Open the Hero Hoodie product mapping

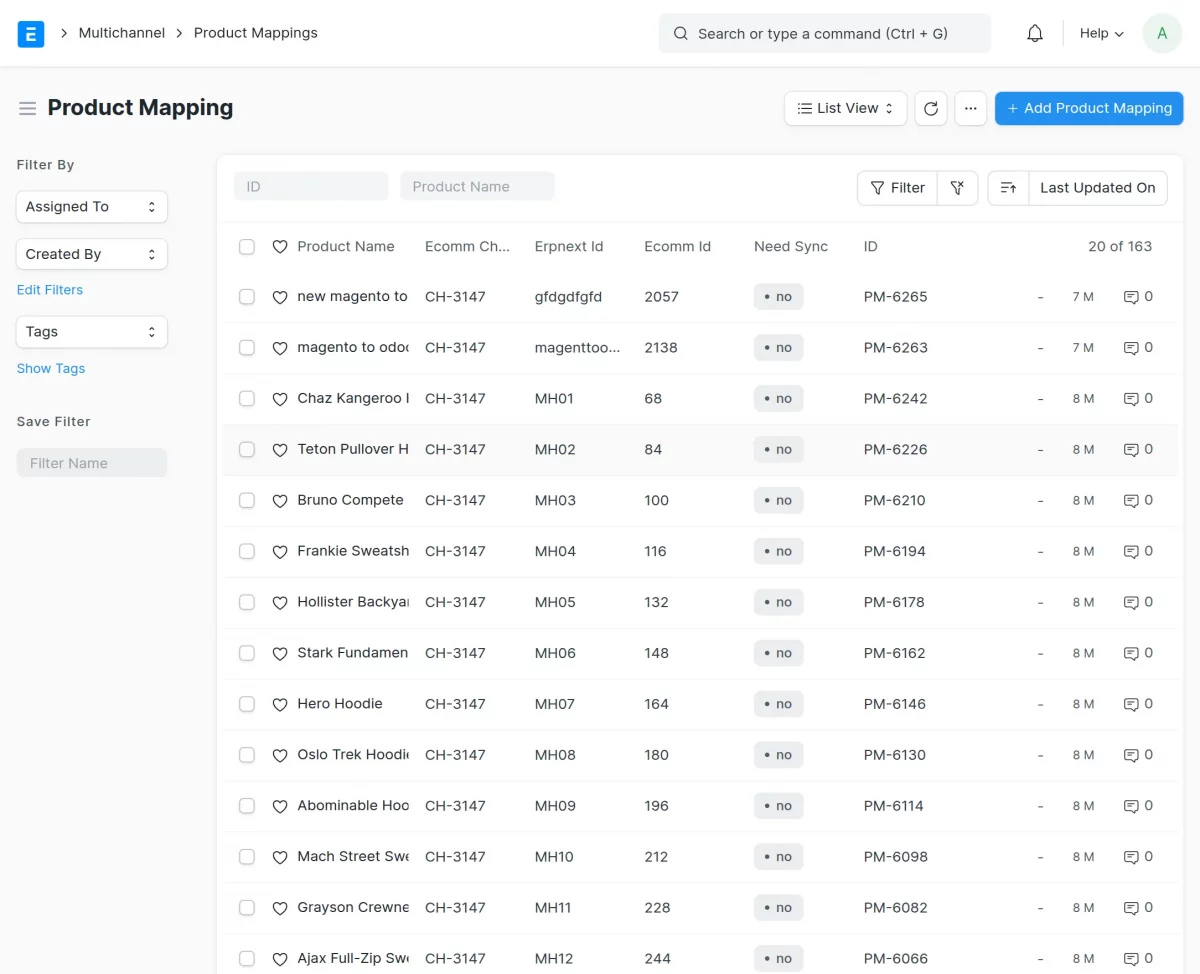[340, 704]
